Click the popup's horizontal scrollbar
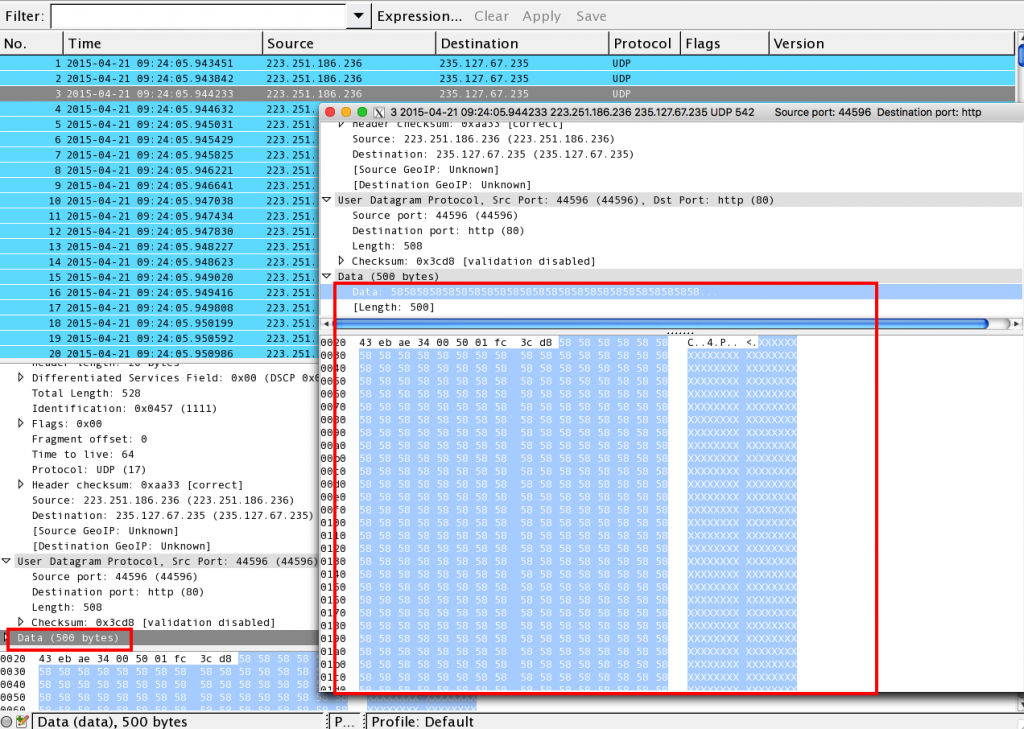 [x=660, y=324]
